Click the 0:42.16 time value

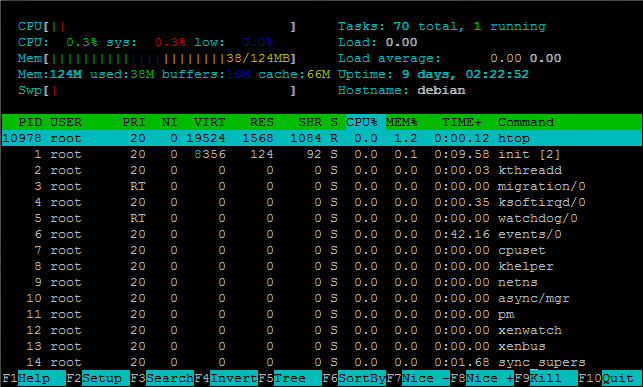tap(462, 234)
